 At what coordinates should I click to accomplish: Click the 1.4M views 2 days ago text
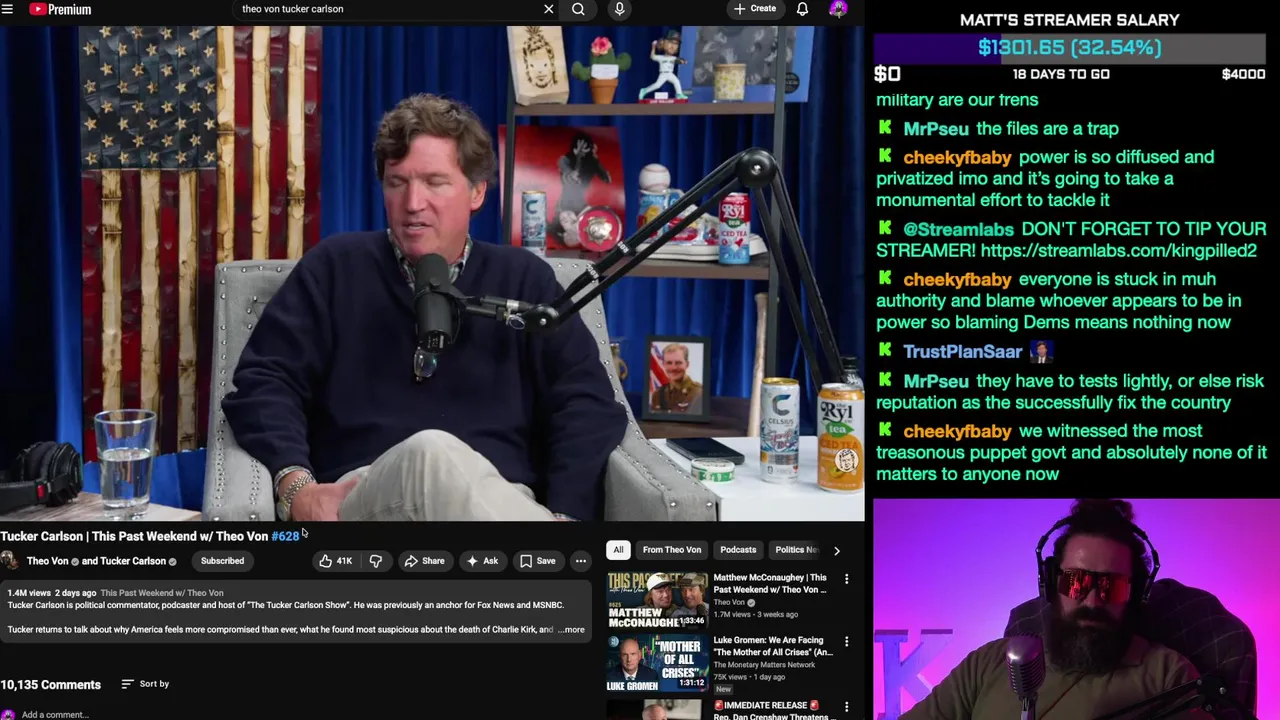click(51, 593)
